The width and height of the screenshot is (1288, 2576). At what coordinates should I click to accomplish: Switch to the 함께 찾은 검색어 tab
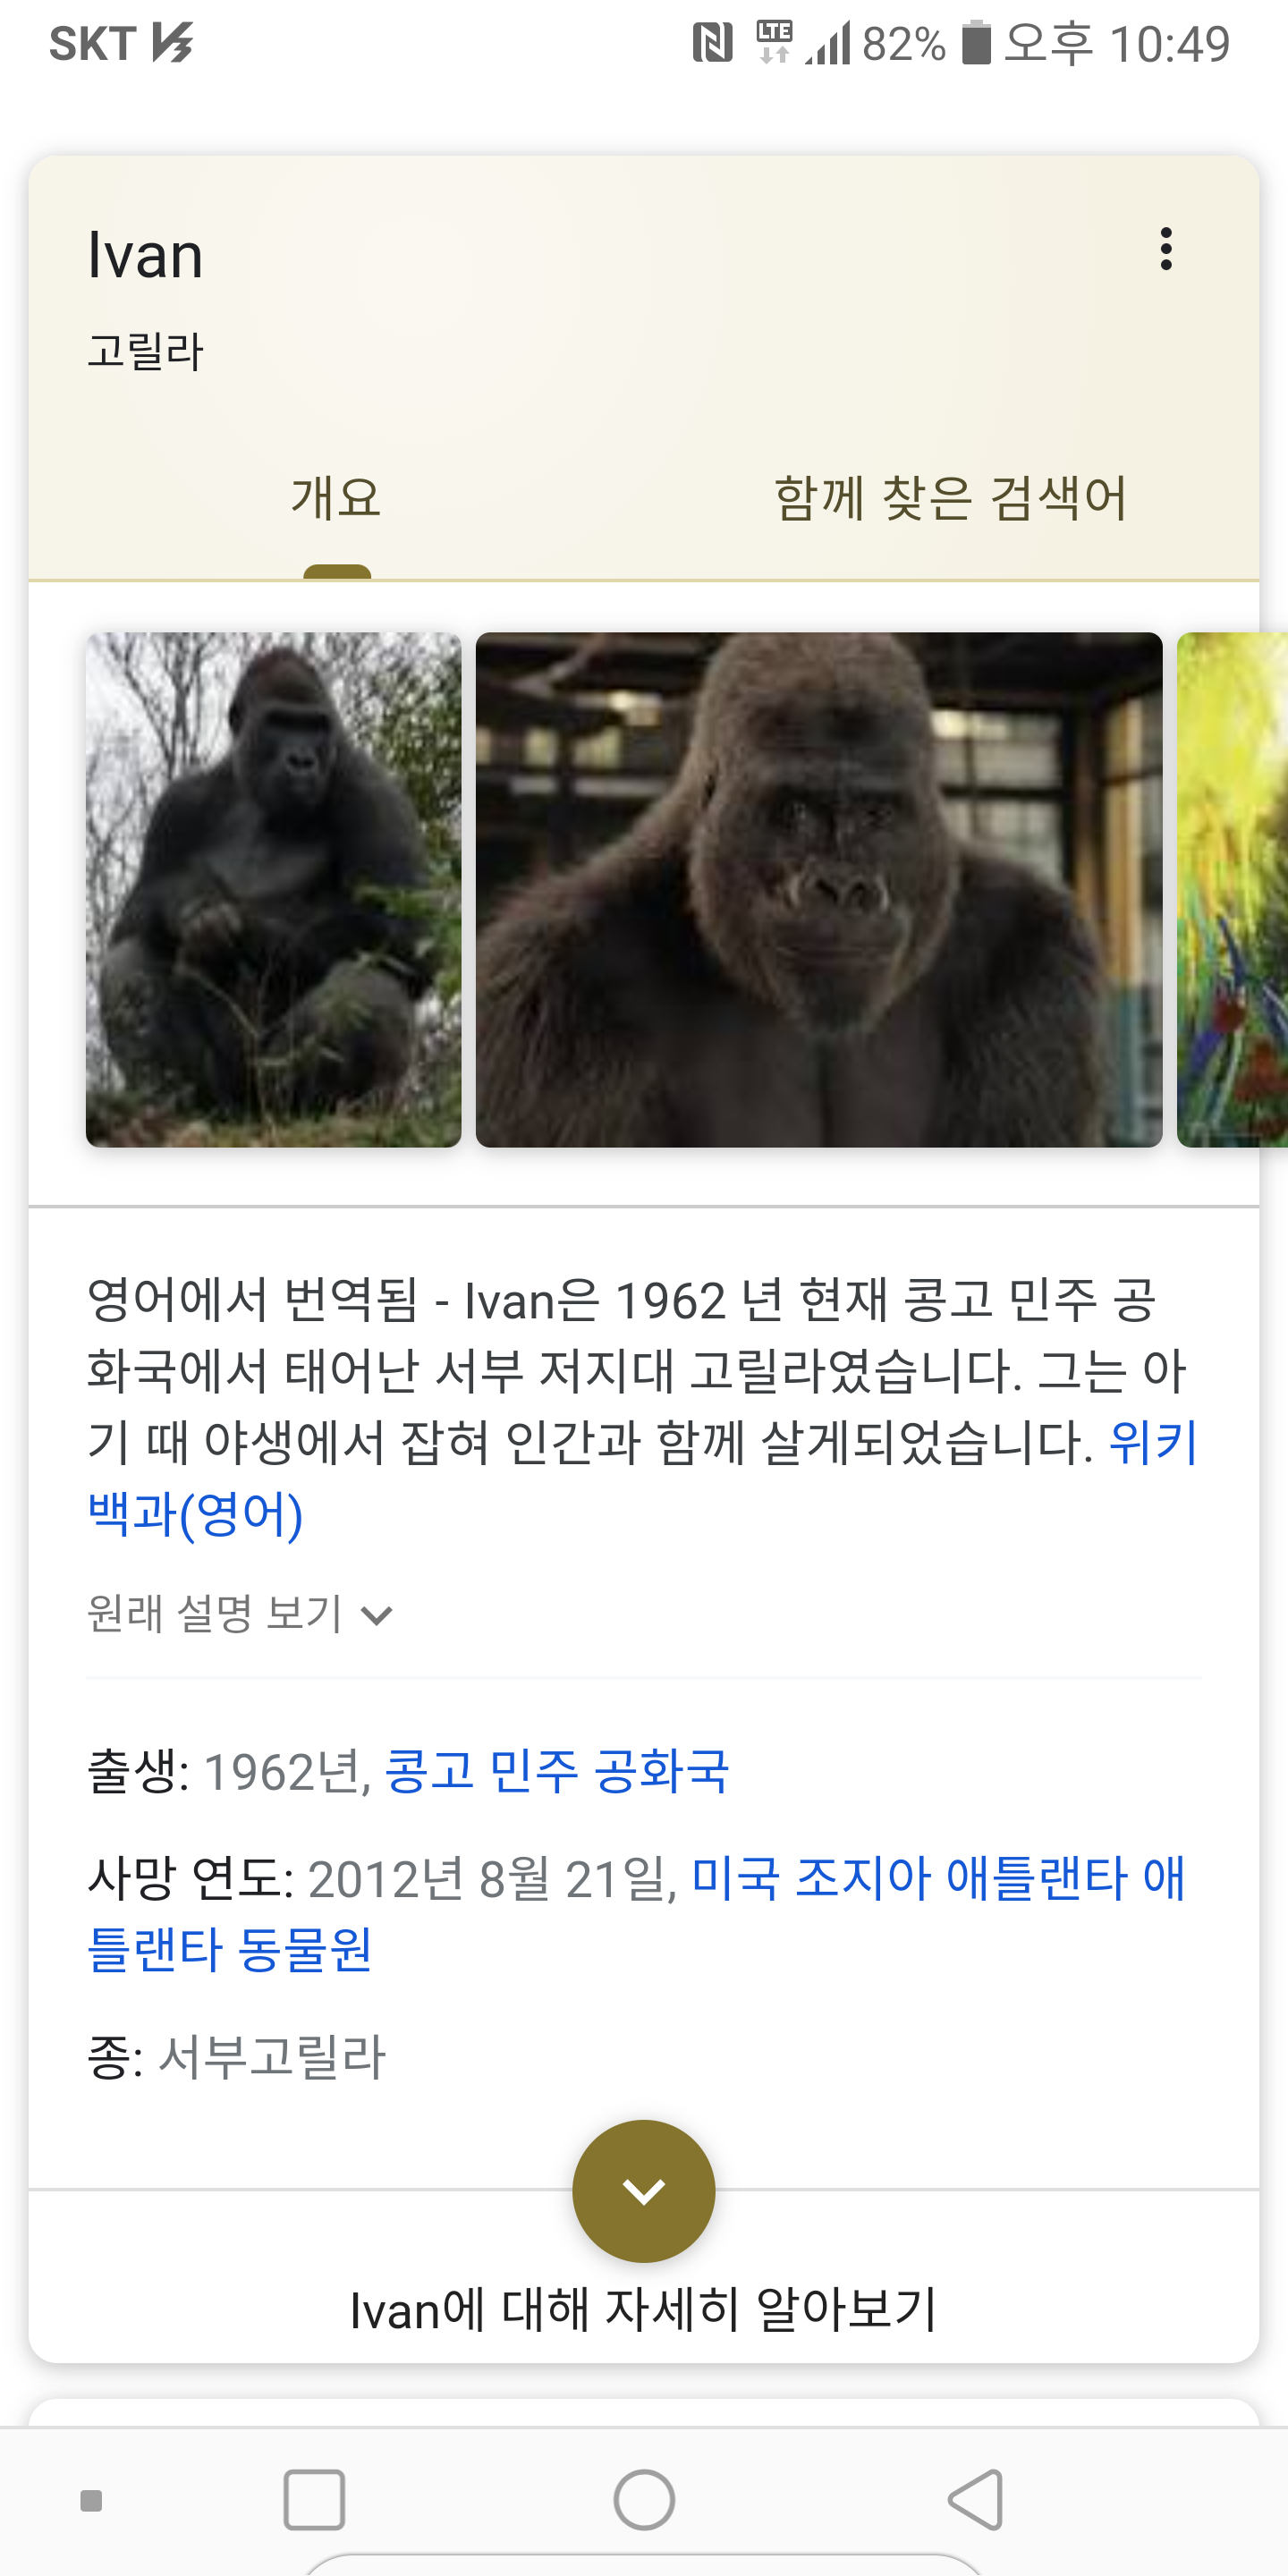pos(950,497)
